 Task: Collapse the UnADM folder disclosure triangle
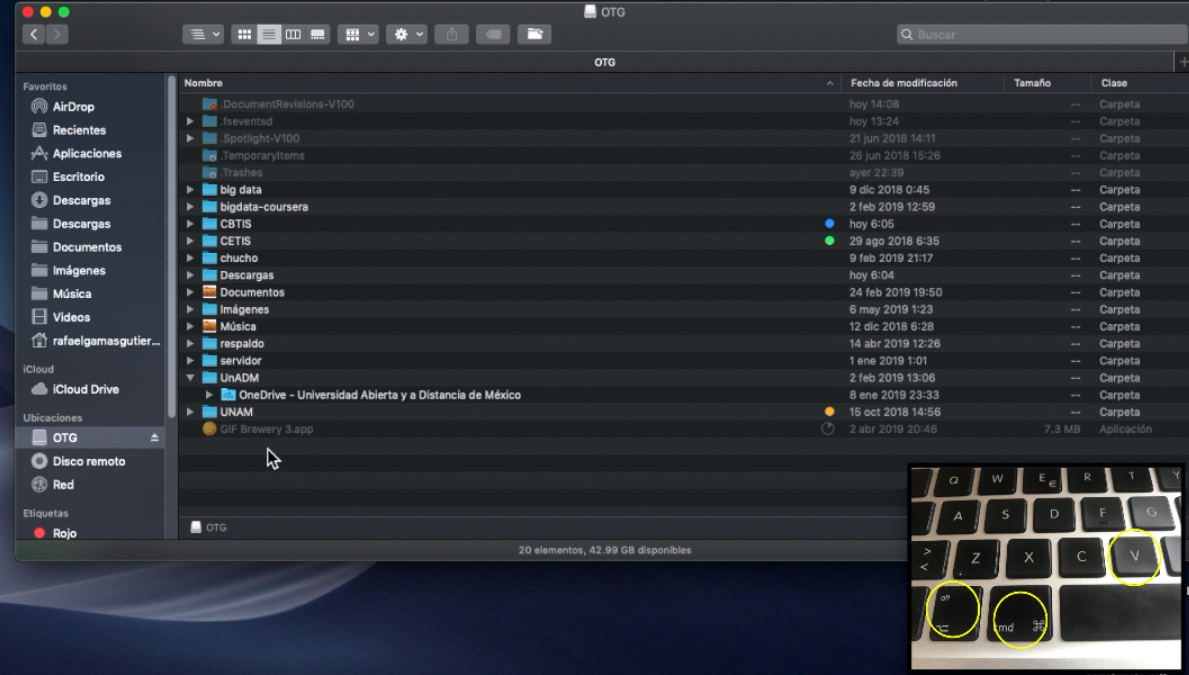pyautogui.click(x=190, y=378)
